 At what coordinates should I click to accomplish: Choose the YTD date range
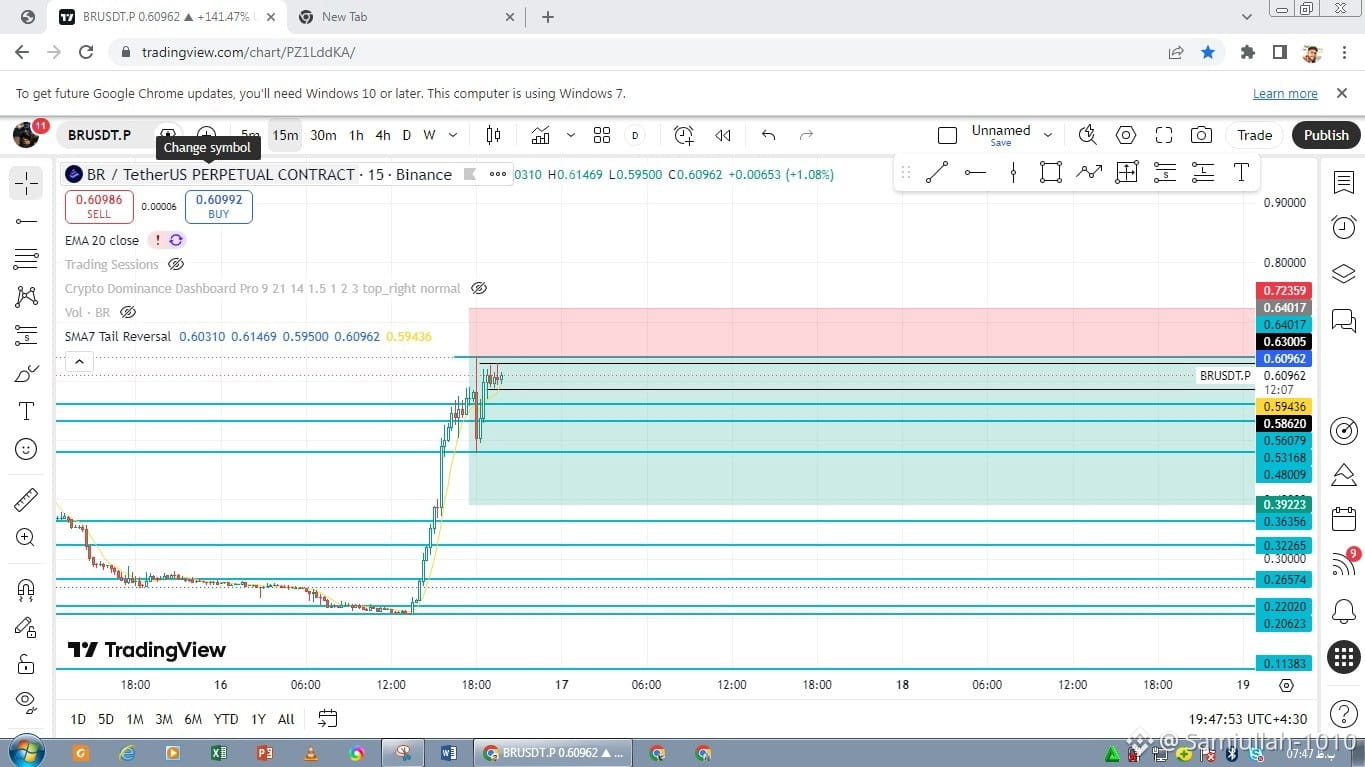point(226,719)
